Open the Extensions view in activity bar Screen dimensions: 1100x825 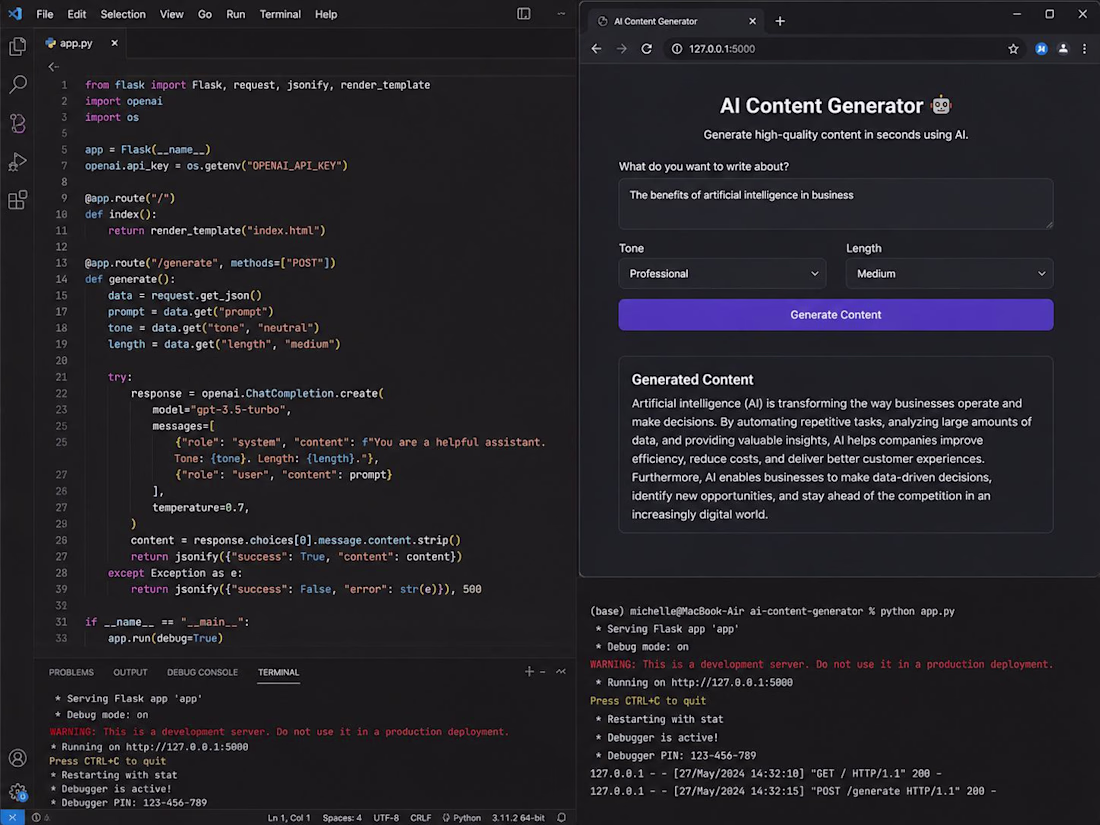[18, 200]
